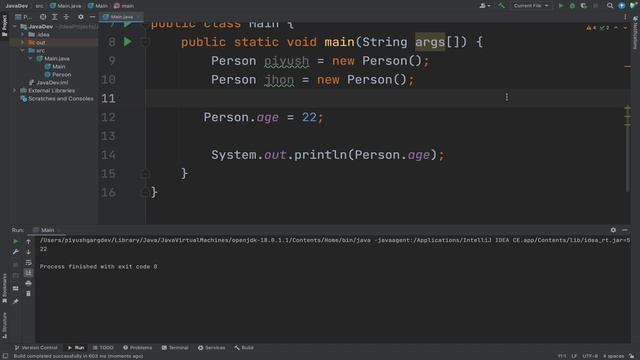Image resolution: width=640 pixels, height=360 pixels.
Task: Open Terminal tool window
Action: pyautogui.click(x=175, y=348)
